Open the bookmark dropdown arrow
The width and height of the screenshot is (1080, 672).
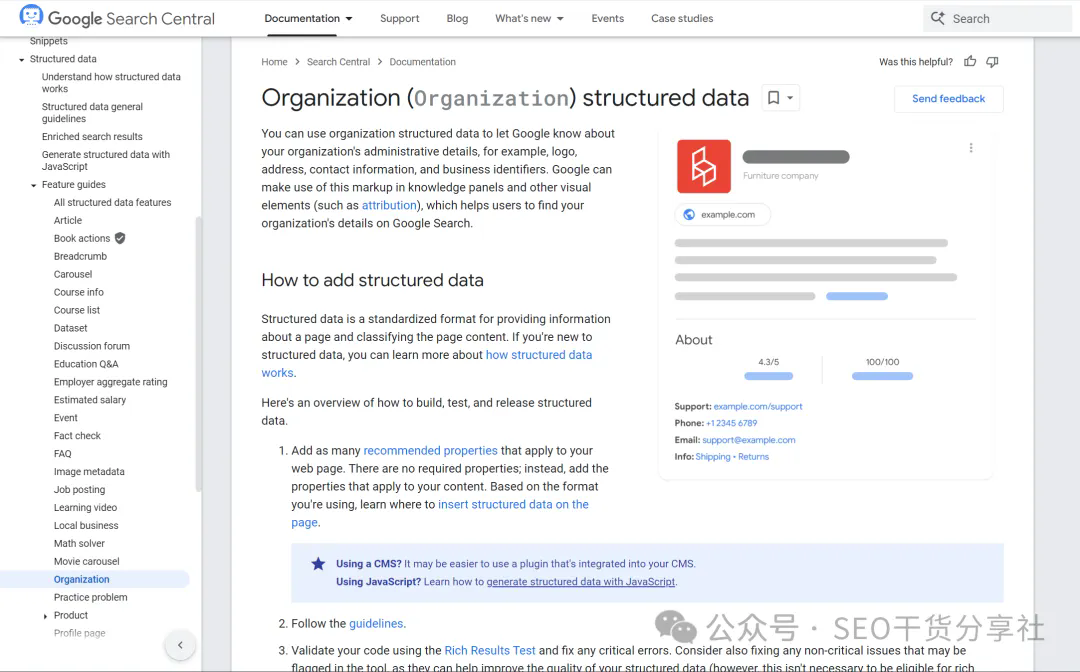[x=790, y=98]
